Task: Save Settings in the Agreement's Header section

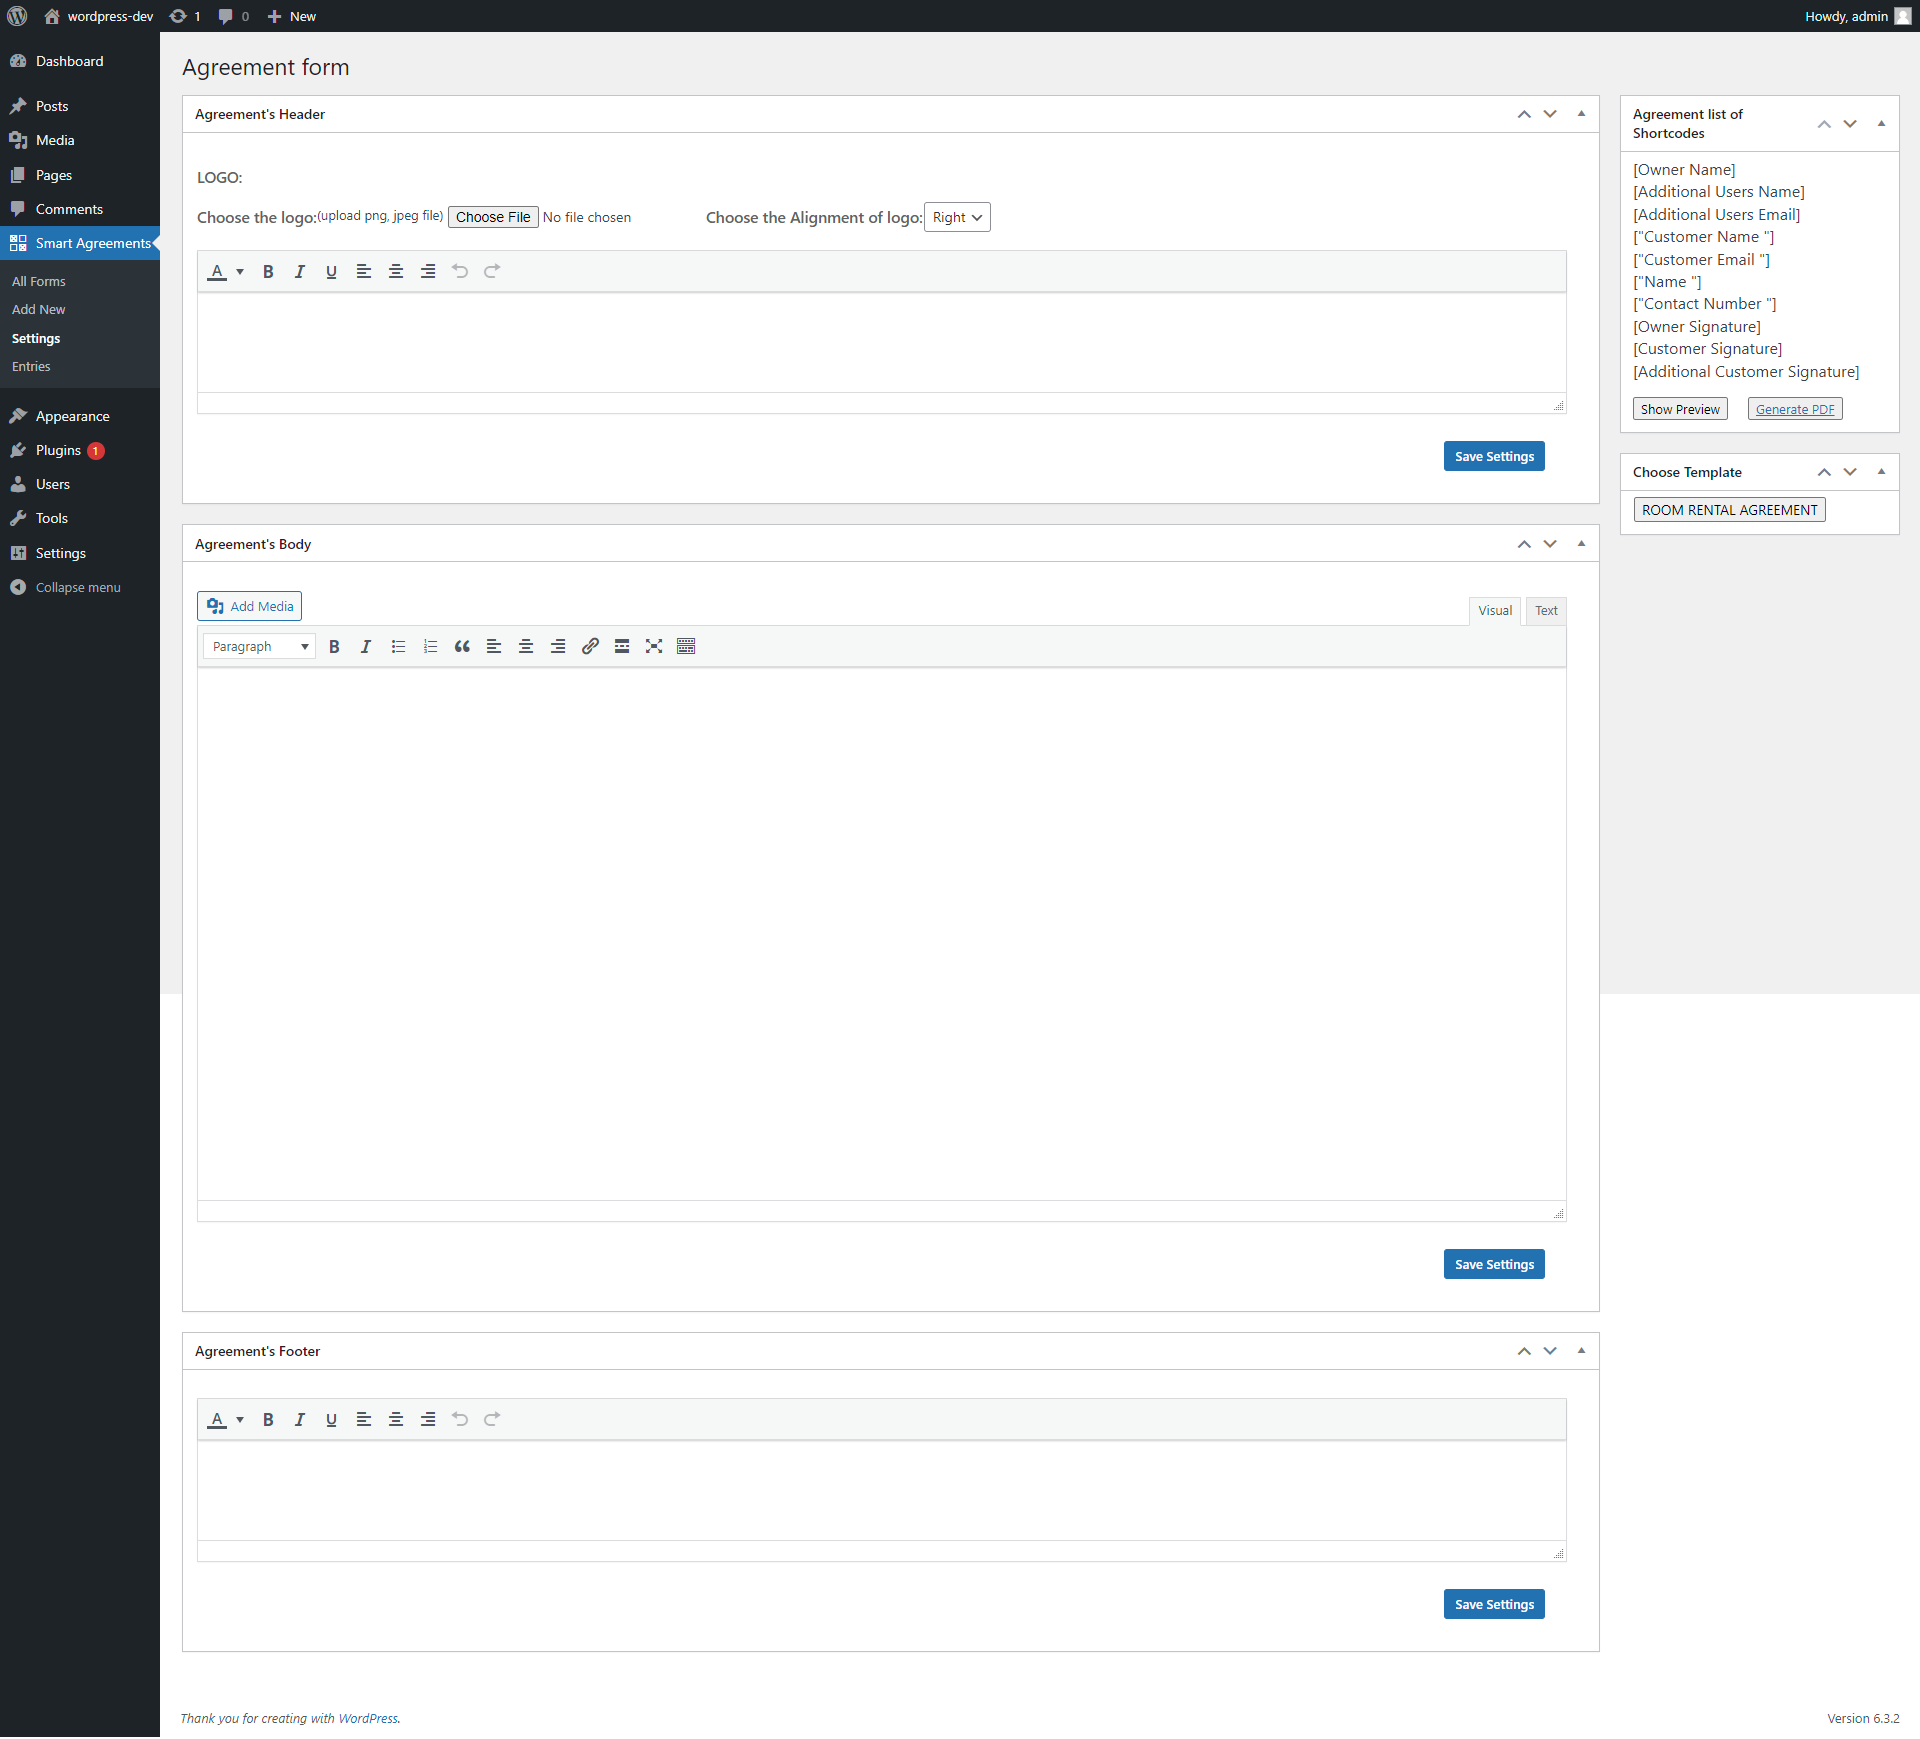Action: (x=1494, y=457)
